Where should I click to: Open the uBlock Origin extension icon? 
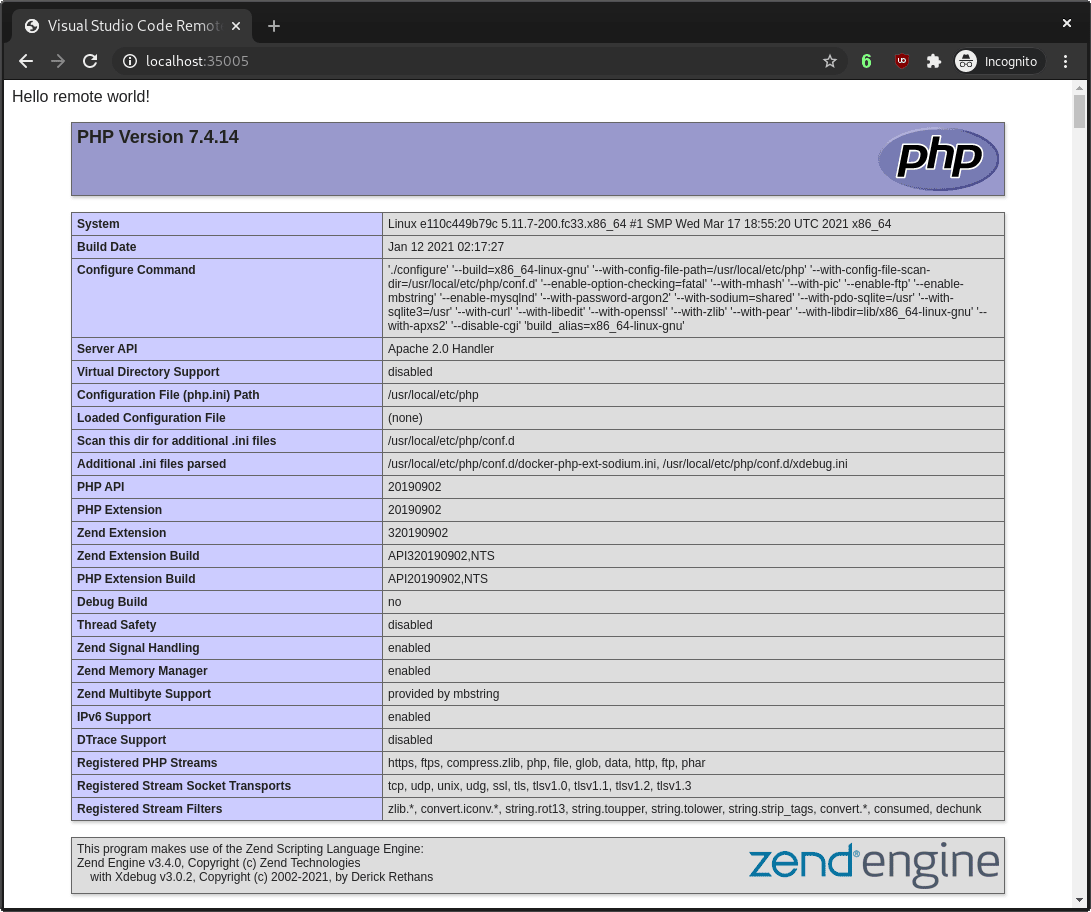click(901, 61)
